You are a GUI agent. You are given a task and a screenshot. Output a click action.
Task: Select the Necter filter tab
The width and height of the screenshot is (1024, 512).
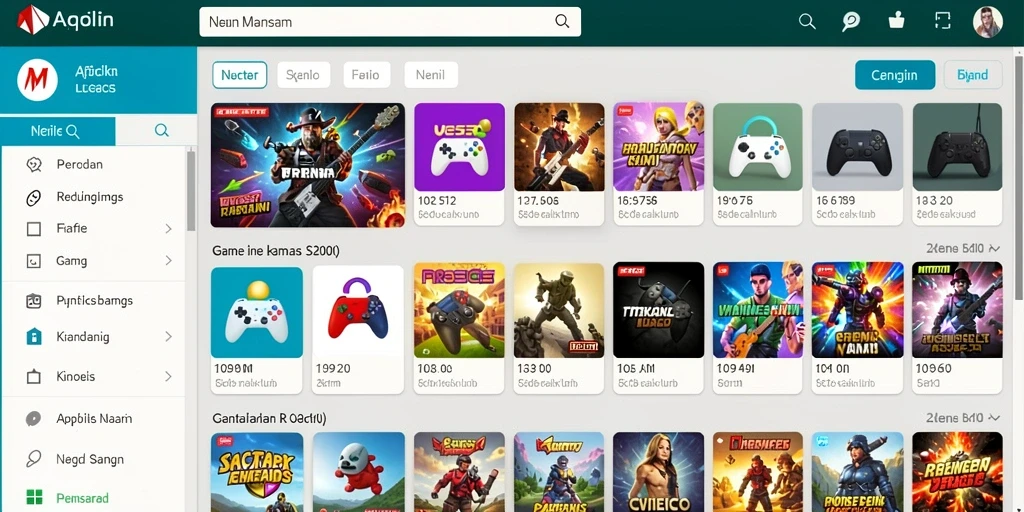240,75
